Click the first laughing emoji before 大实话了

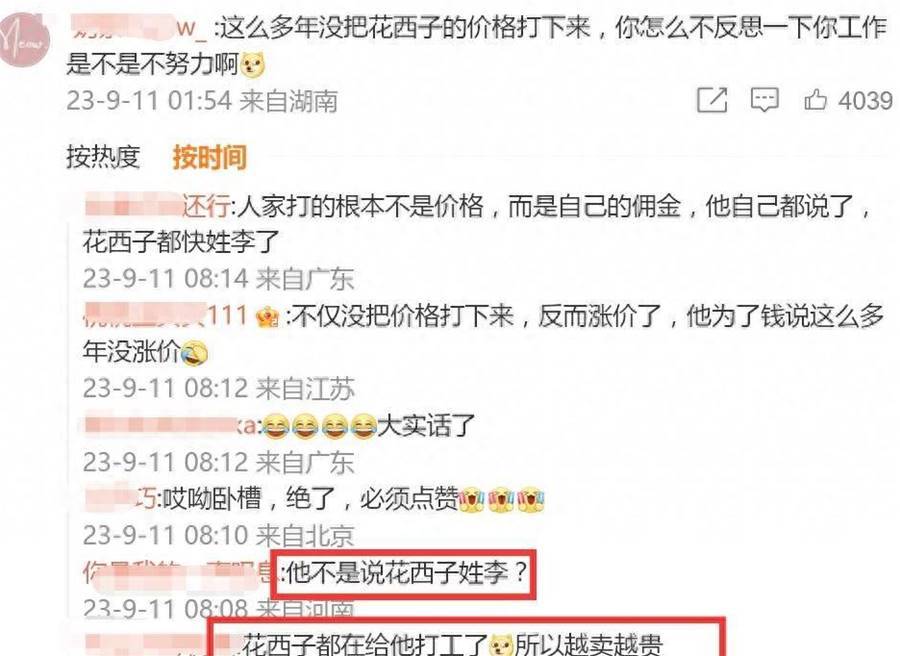point(276,426)
